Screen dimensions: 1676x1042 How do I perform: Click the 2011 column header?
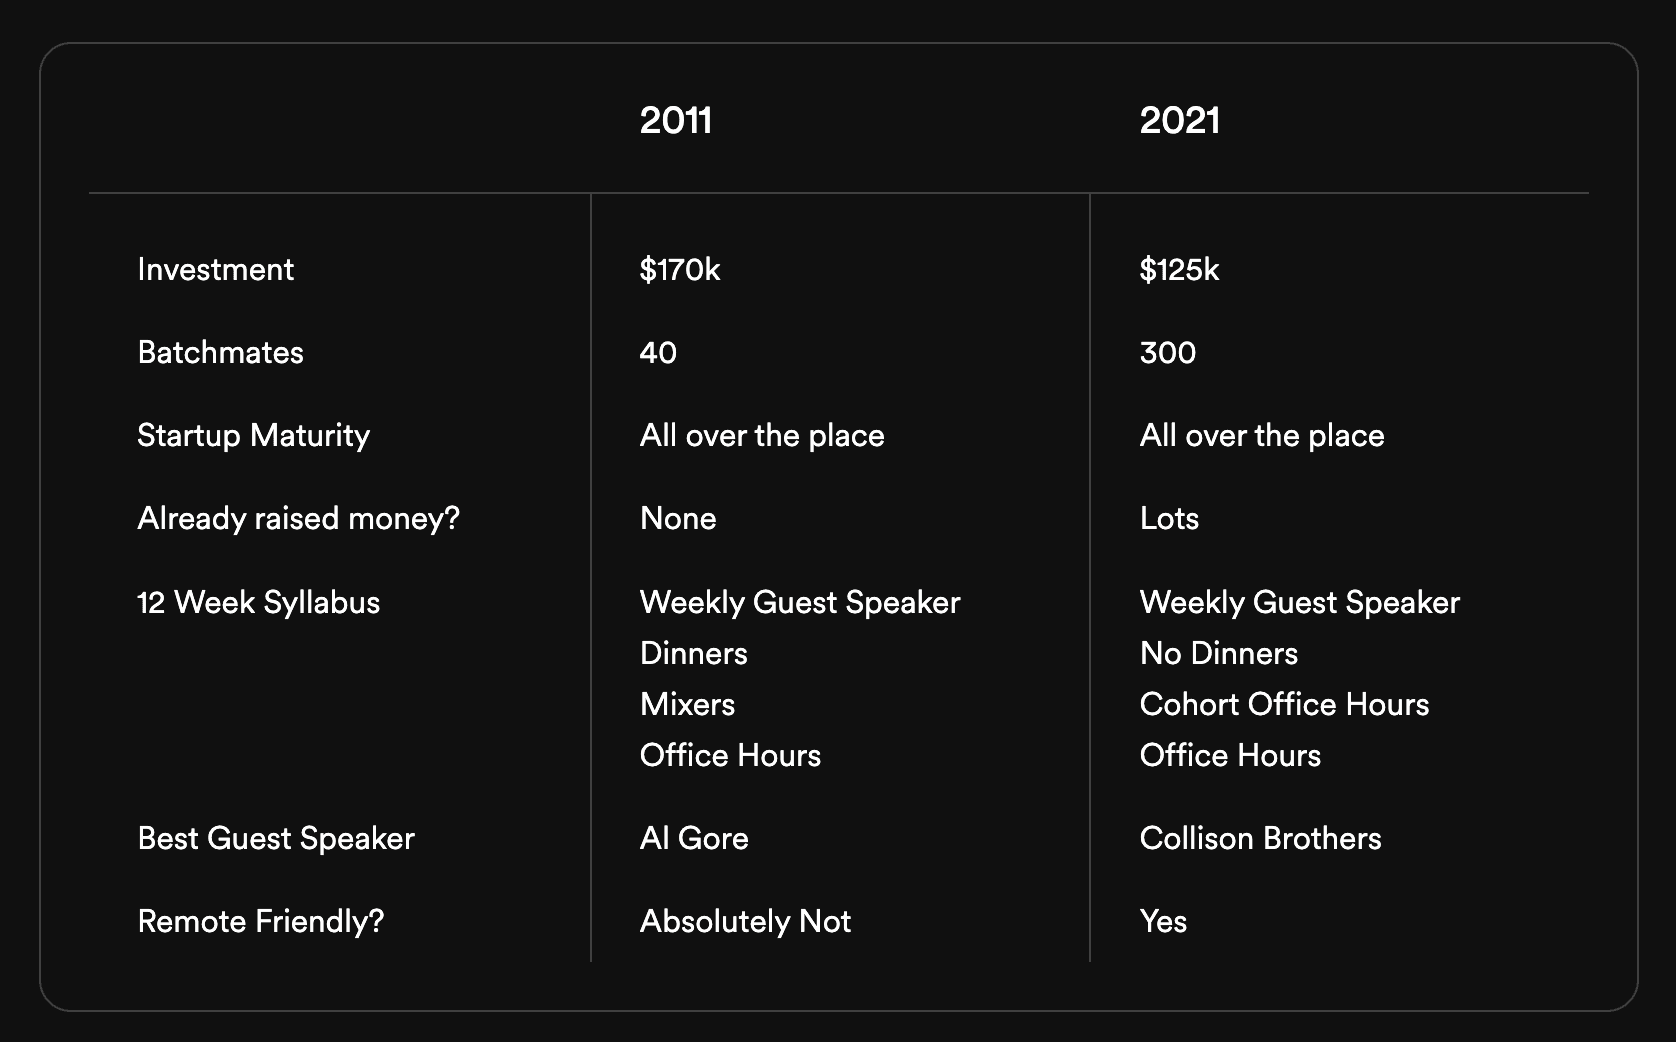point(676,121)
